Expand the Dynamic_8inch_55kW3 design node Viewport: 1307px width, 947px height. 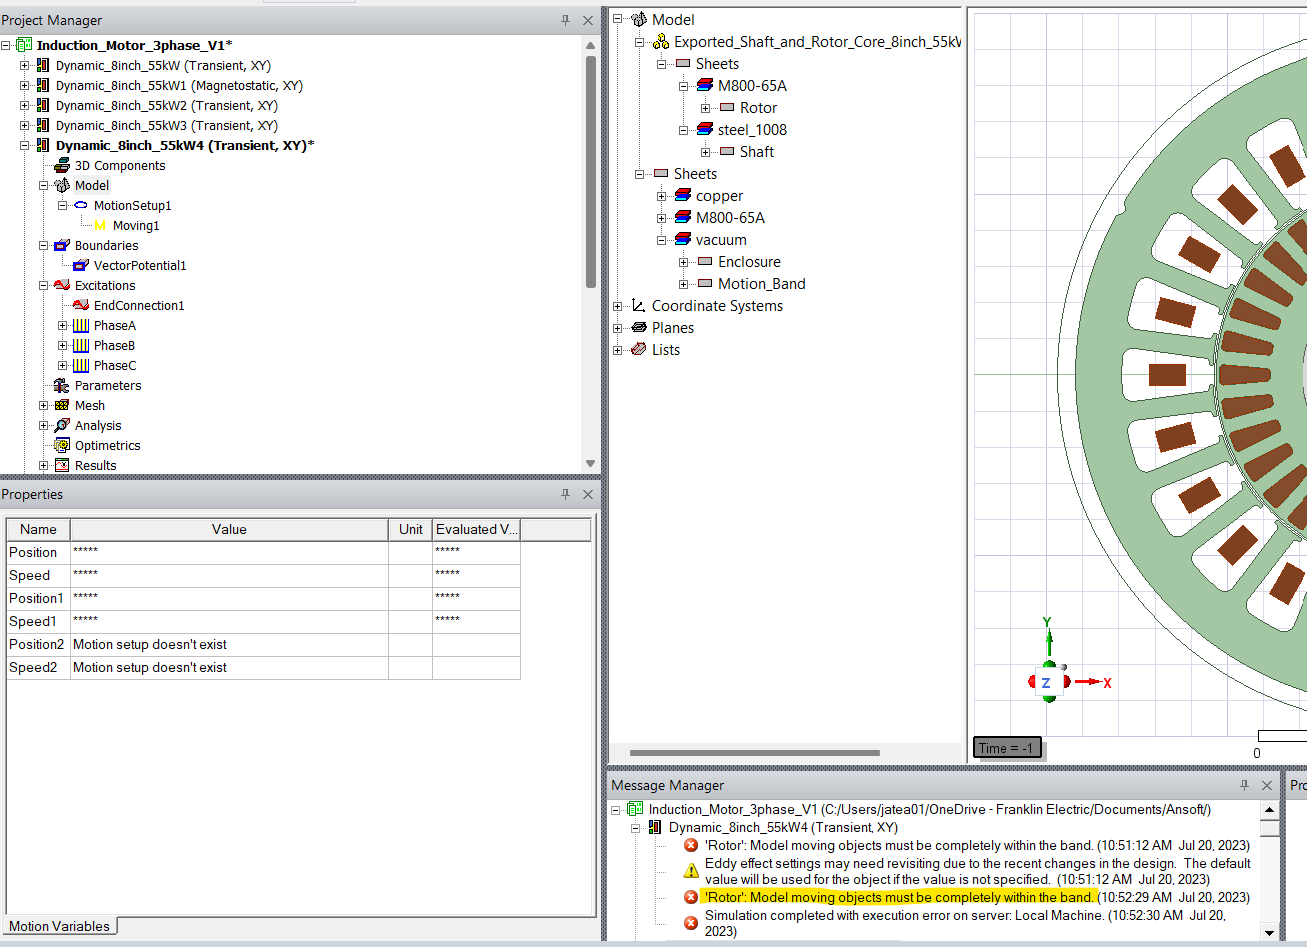(x=25, y=125)
